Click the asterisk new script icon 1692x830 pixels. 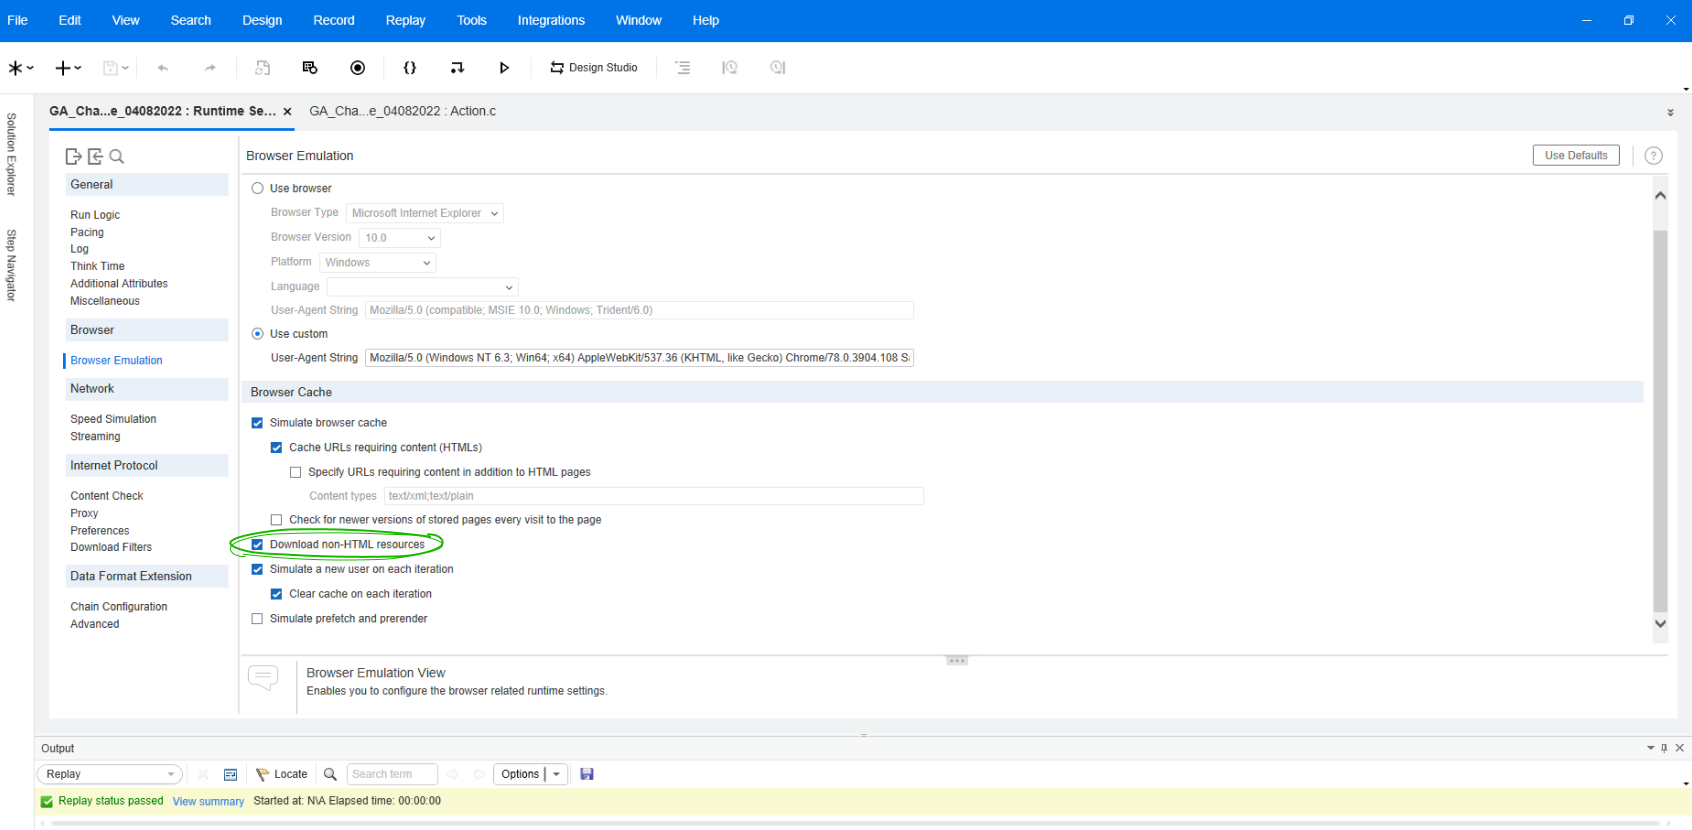15,68
